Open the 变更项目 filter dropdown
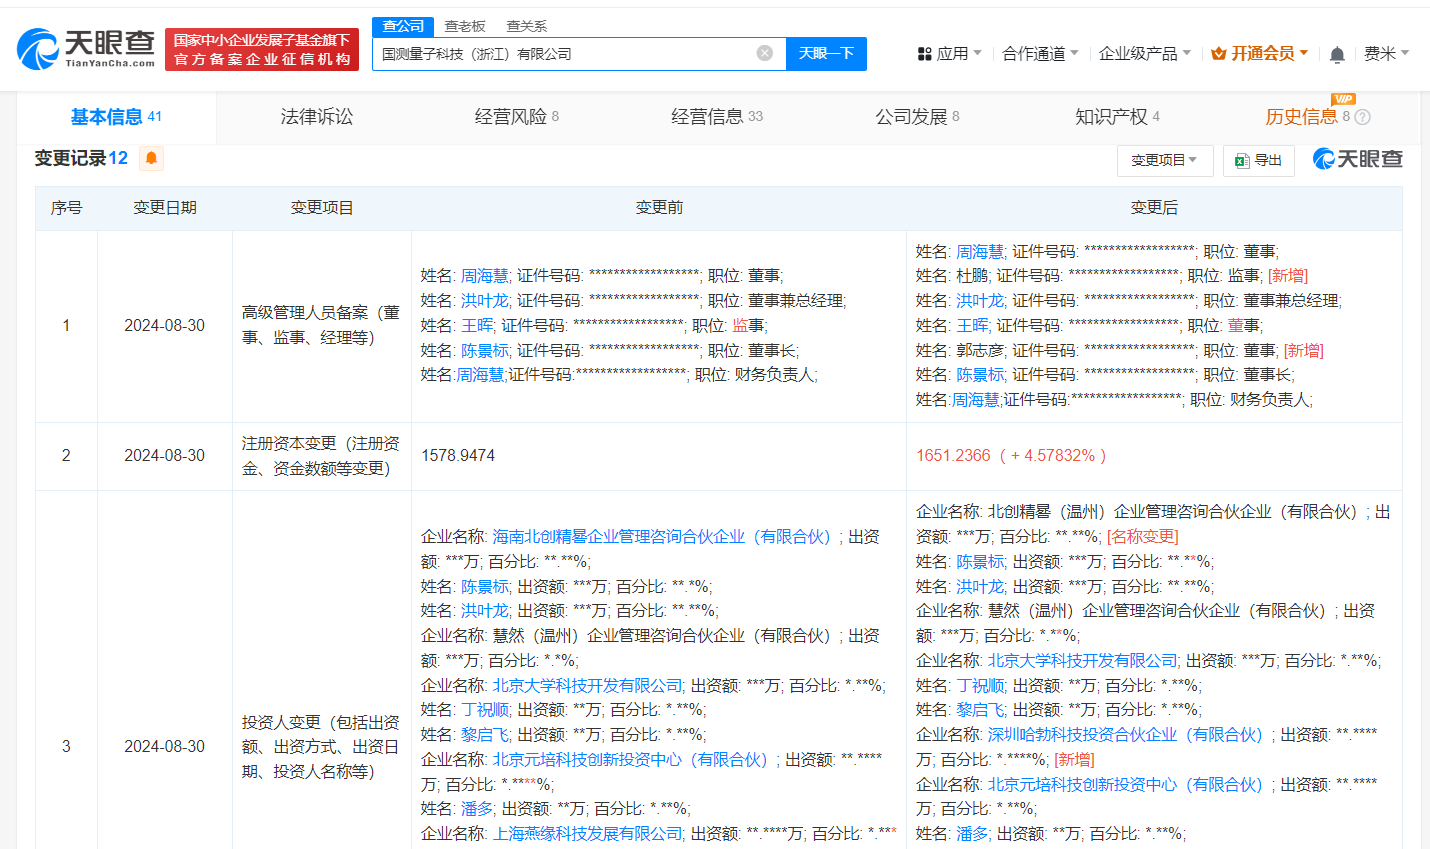 pyautogui.click(x=1164, y=160)
